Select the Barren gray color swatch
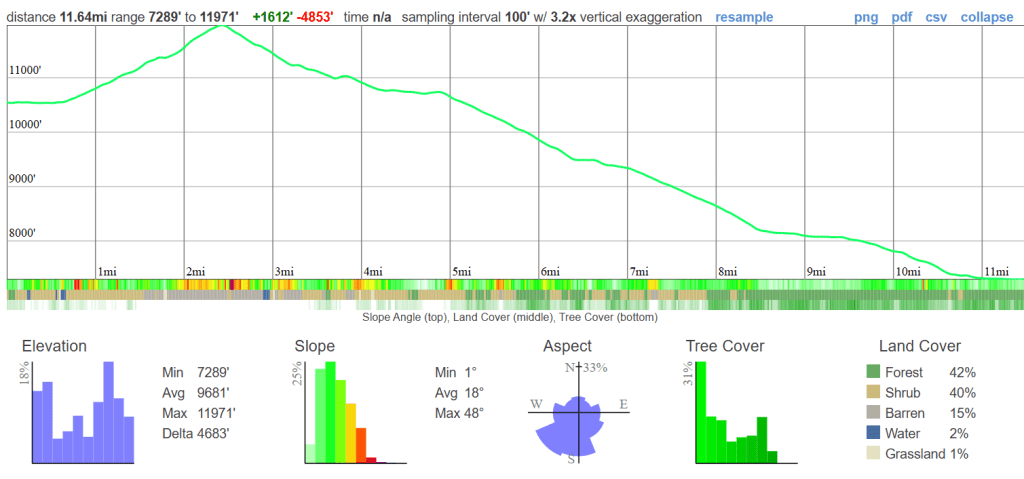The height and width of the screenshot is (479, 1024). tap(874, 413)
